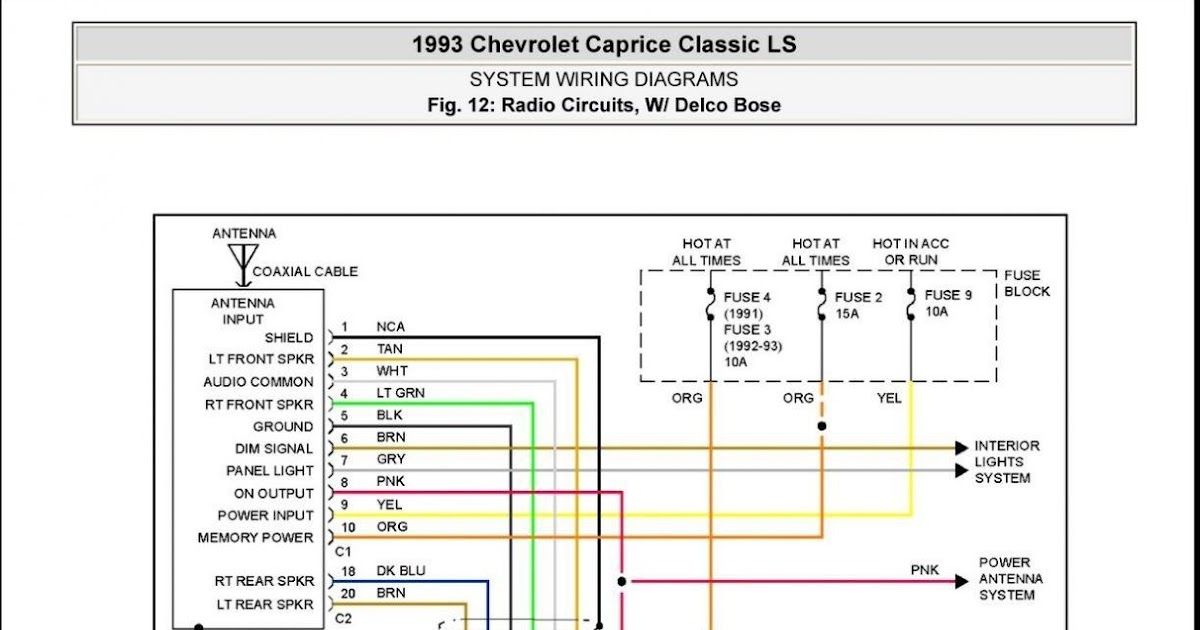Click the 'POWER INPUT' terminal label
The width and height of the screenshot is (1200, 630).
point(266,516)
